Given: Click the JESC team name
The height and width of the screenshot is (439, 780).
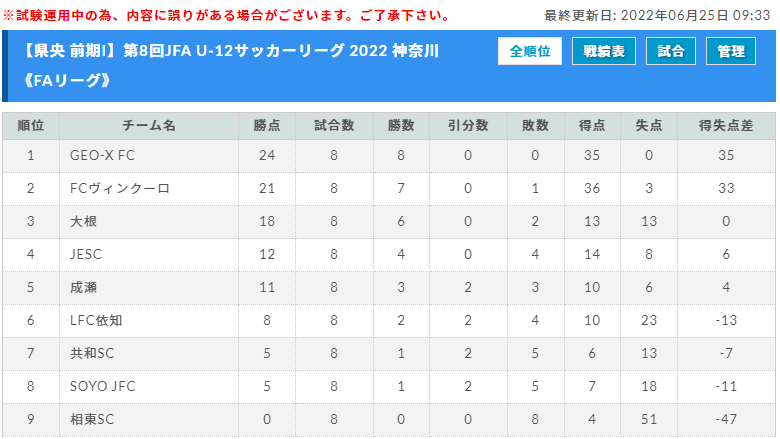Looking at the screenshot, I should (86, 254).
